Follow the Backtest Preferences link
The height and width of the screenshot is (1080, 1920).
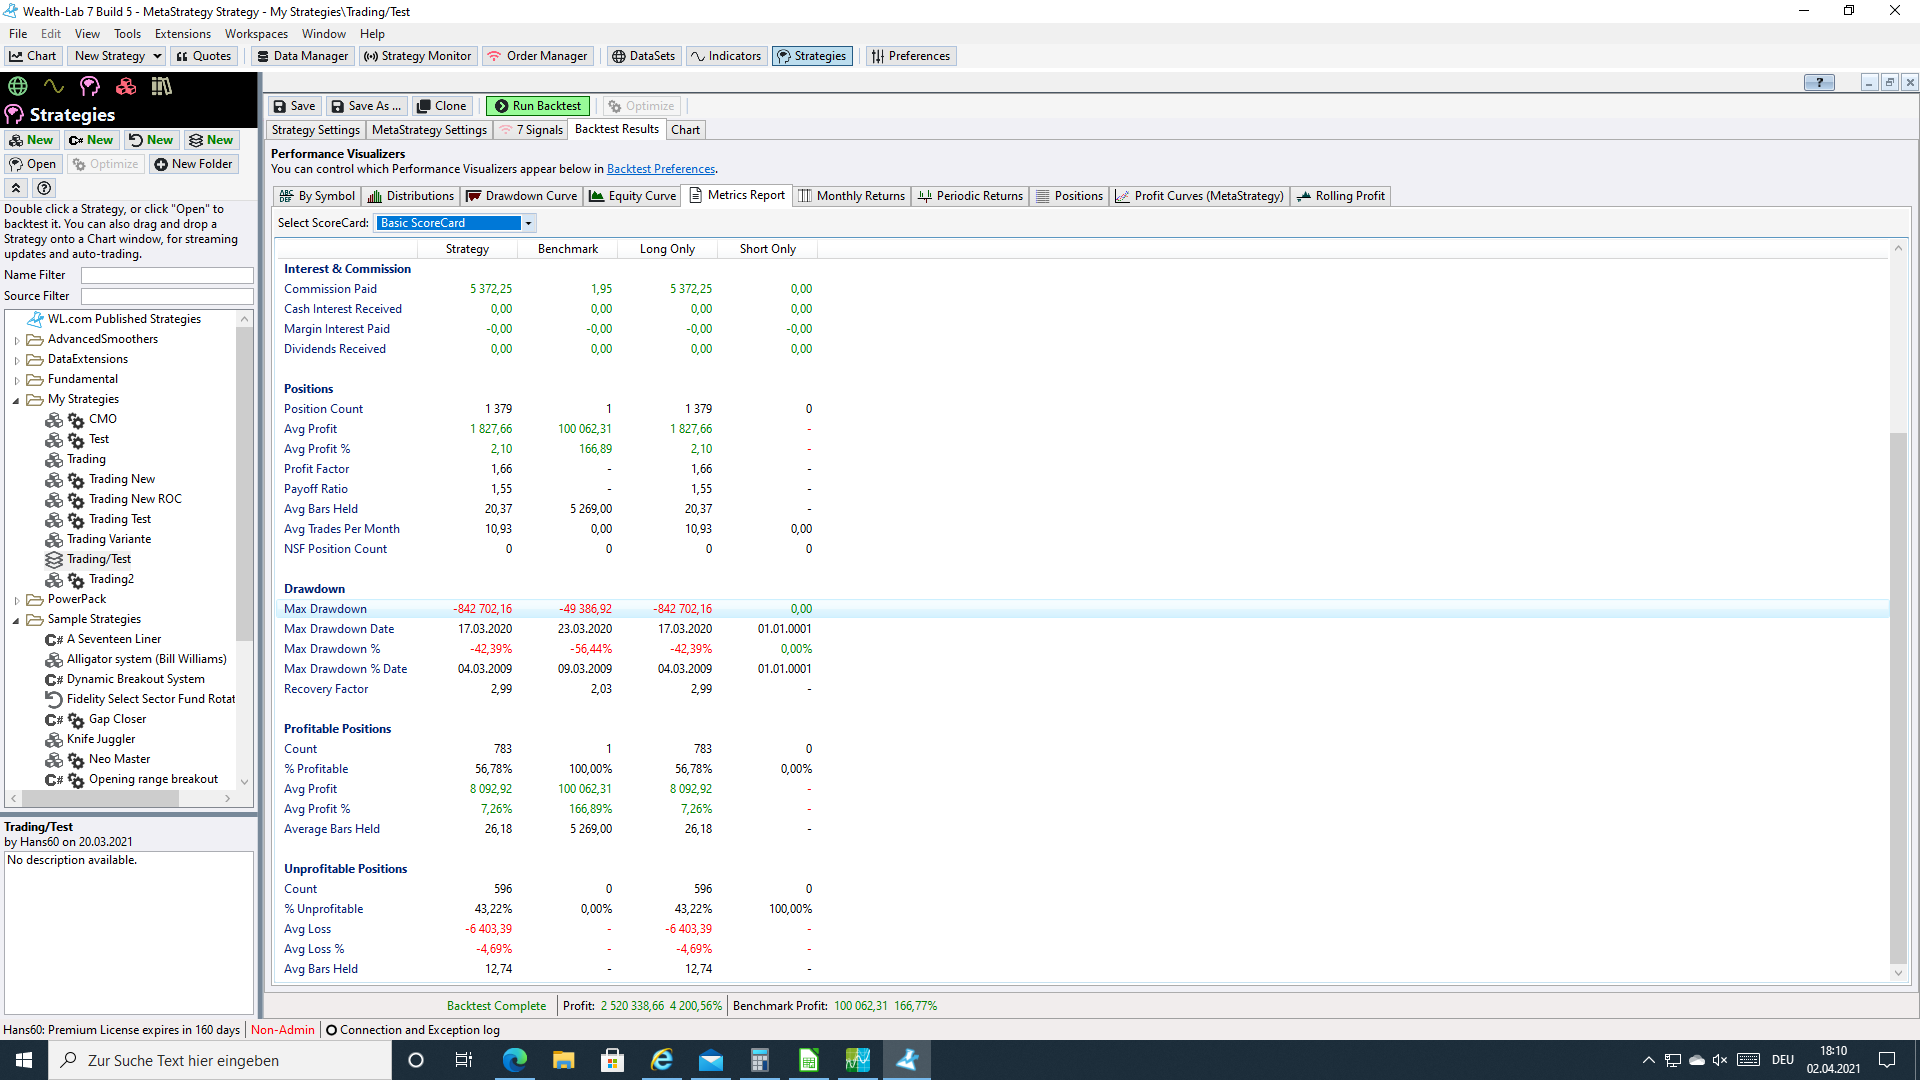661,169
